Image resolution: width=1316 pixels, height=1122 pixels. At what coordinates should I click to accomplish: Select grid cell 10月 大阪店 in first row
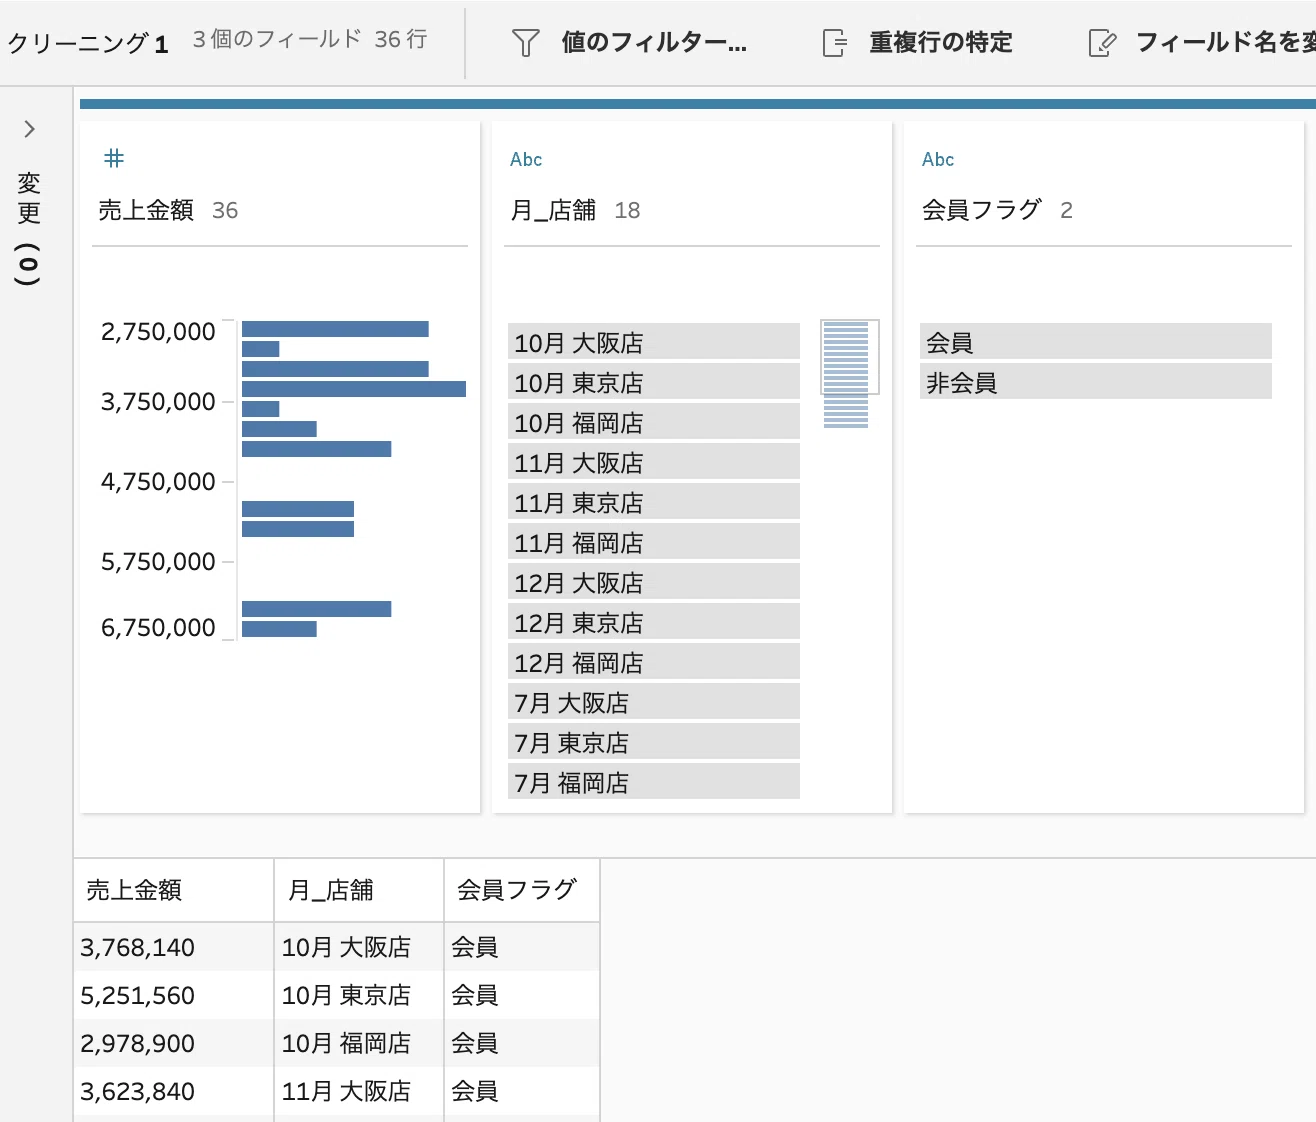pyautogui.click(x=359, y=947)
